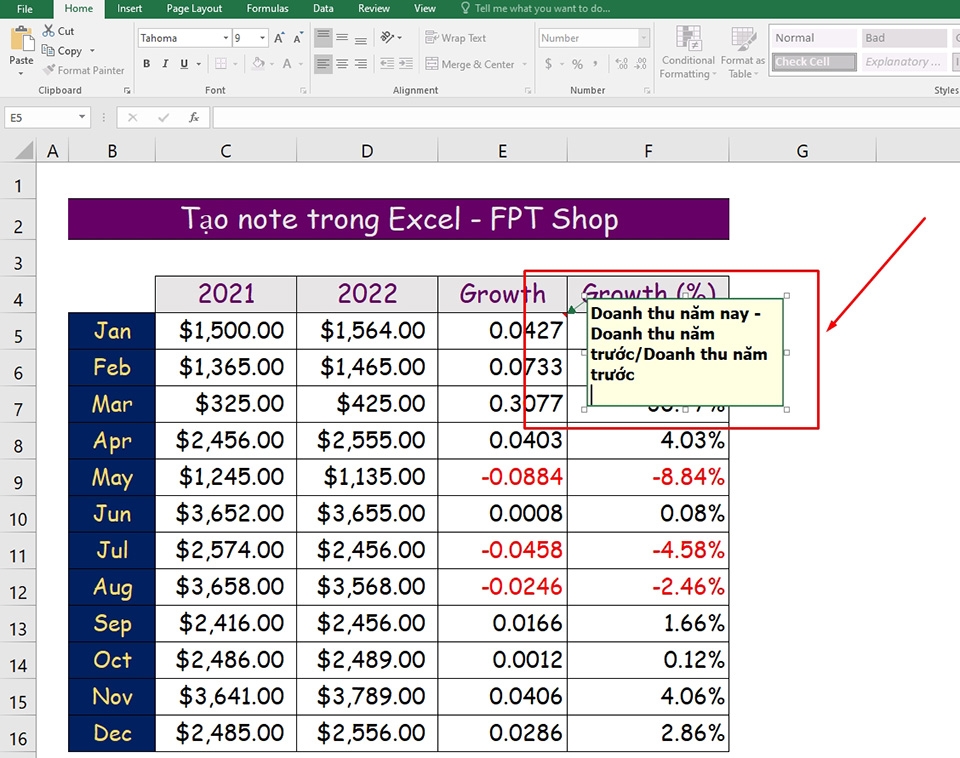Toggle Underline formatting

coord(184,64)
